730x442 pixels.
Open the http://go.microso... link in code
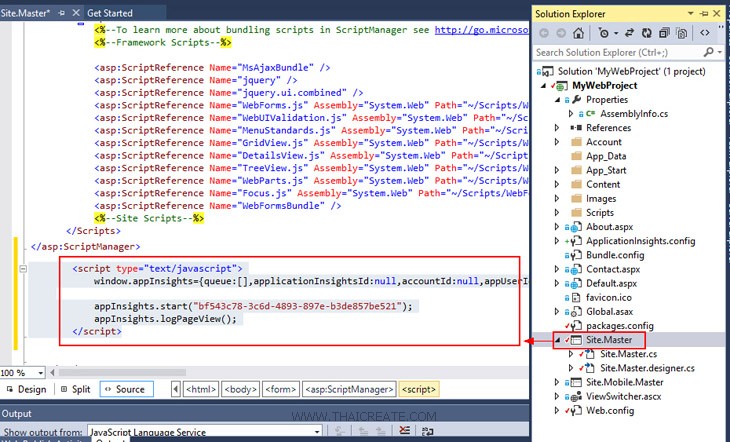[x=481, y=30]
